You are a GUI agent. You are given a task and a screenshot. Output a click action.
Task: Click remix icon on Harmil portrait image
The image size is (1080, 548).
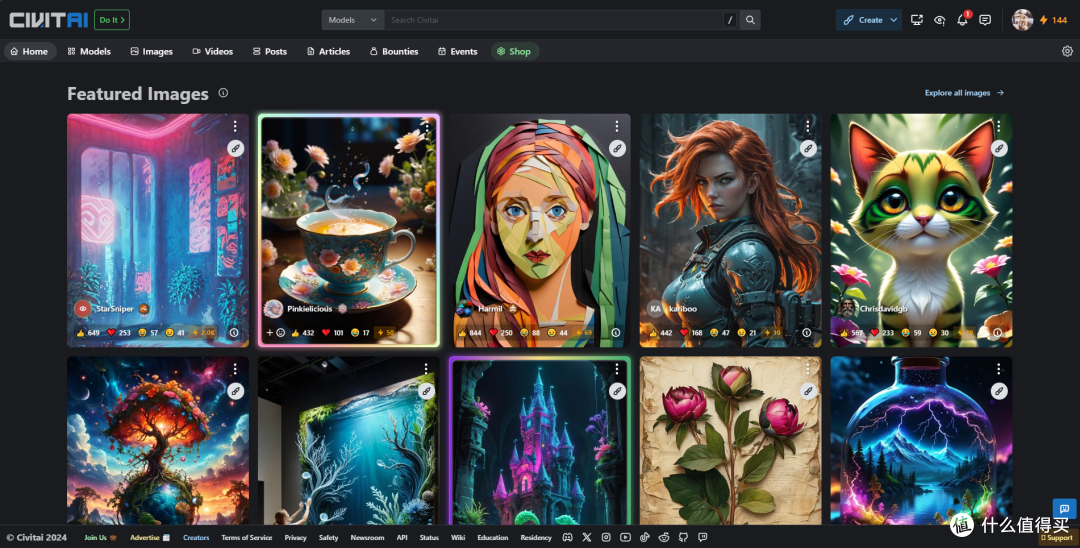pos(616,148)
